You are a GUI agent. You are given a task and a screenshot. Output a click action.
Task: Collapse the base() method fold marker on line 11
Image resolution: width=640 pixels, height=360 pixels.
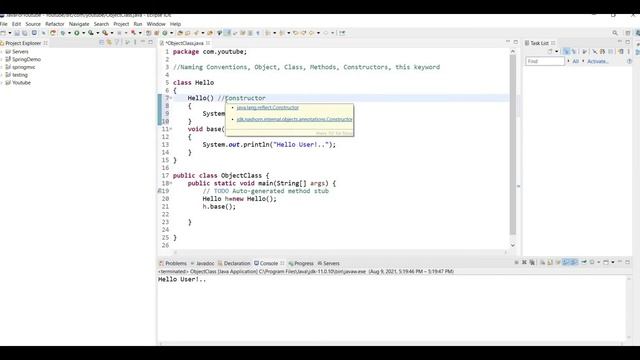171,129
